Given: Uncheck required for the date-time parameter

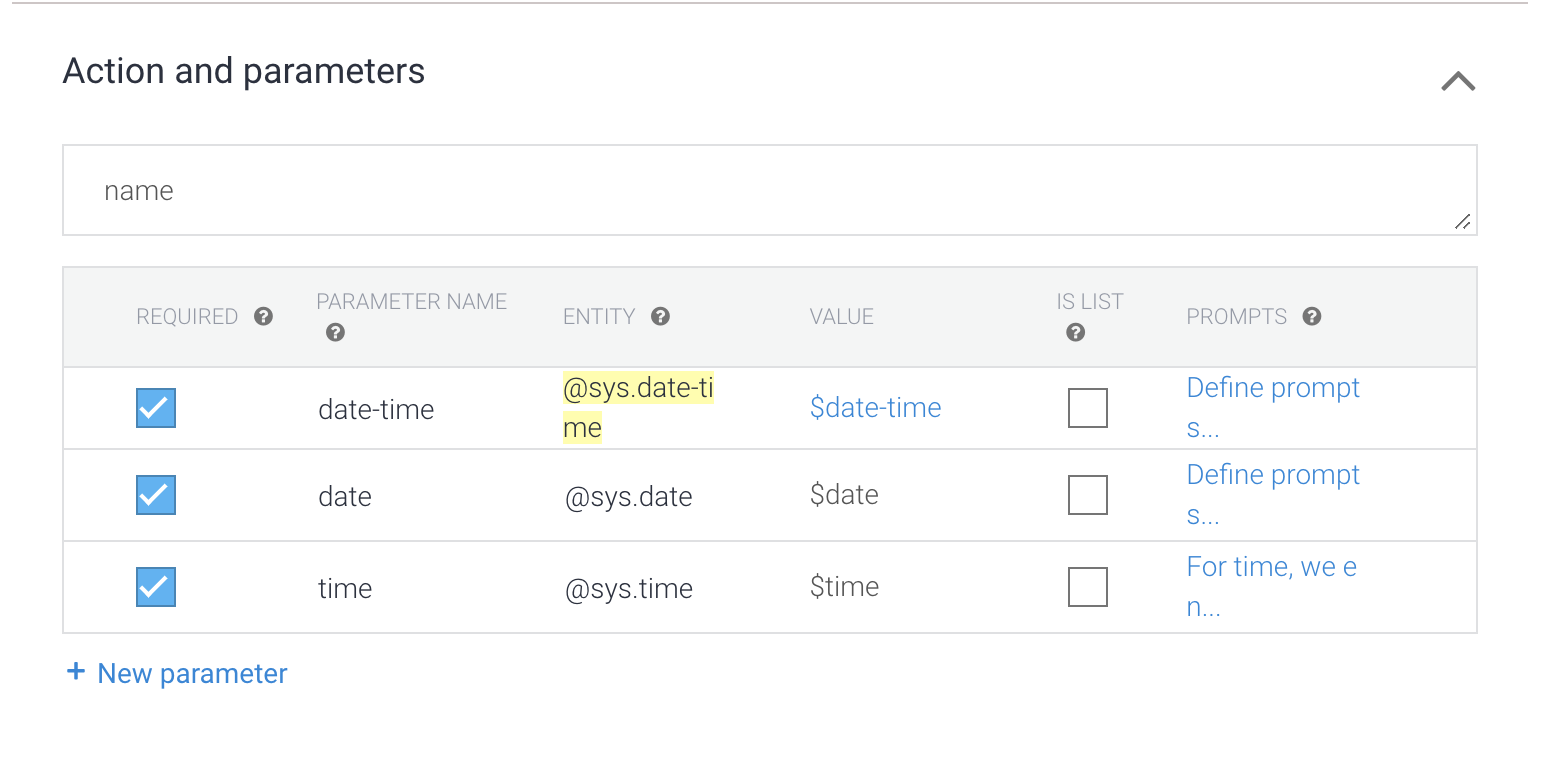Looking at the screenshot, I should pyautogui.click(x=155, y=408).
